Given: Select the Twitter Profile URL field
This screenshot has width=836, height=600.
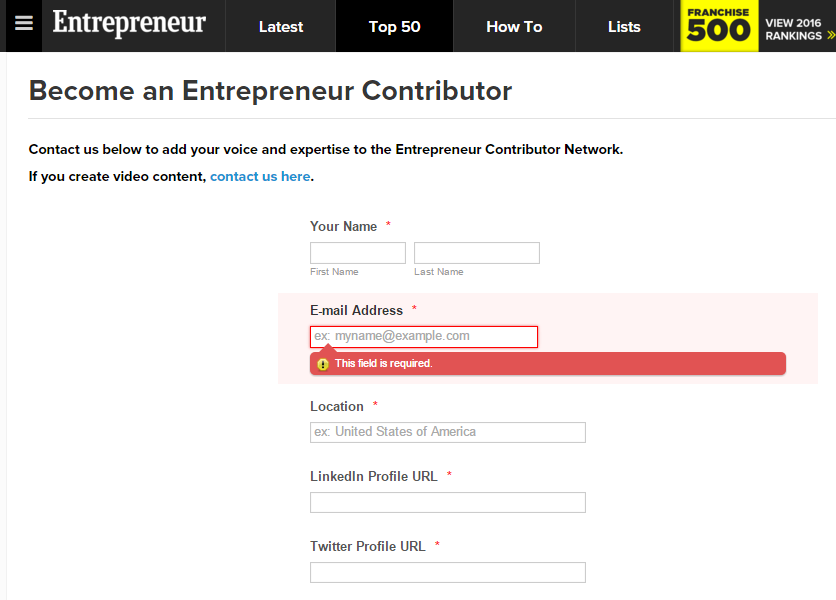Looking at the screenshot, I should point(448,572).
